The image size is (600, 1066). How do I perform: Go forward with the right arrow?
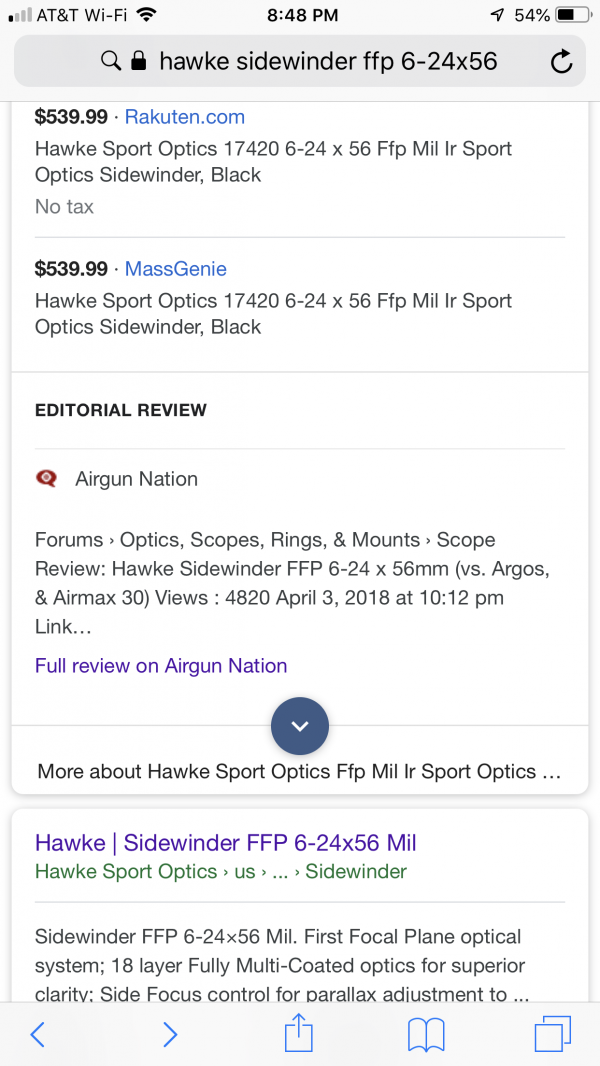point(169,1034)
